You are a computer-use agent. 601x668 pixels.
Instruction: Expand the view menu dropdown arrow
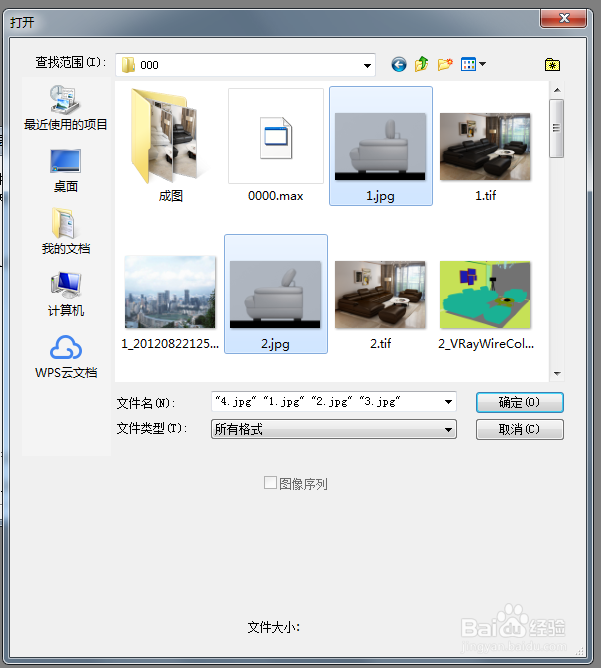coord(483,64)
